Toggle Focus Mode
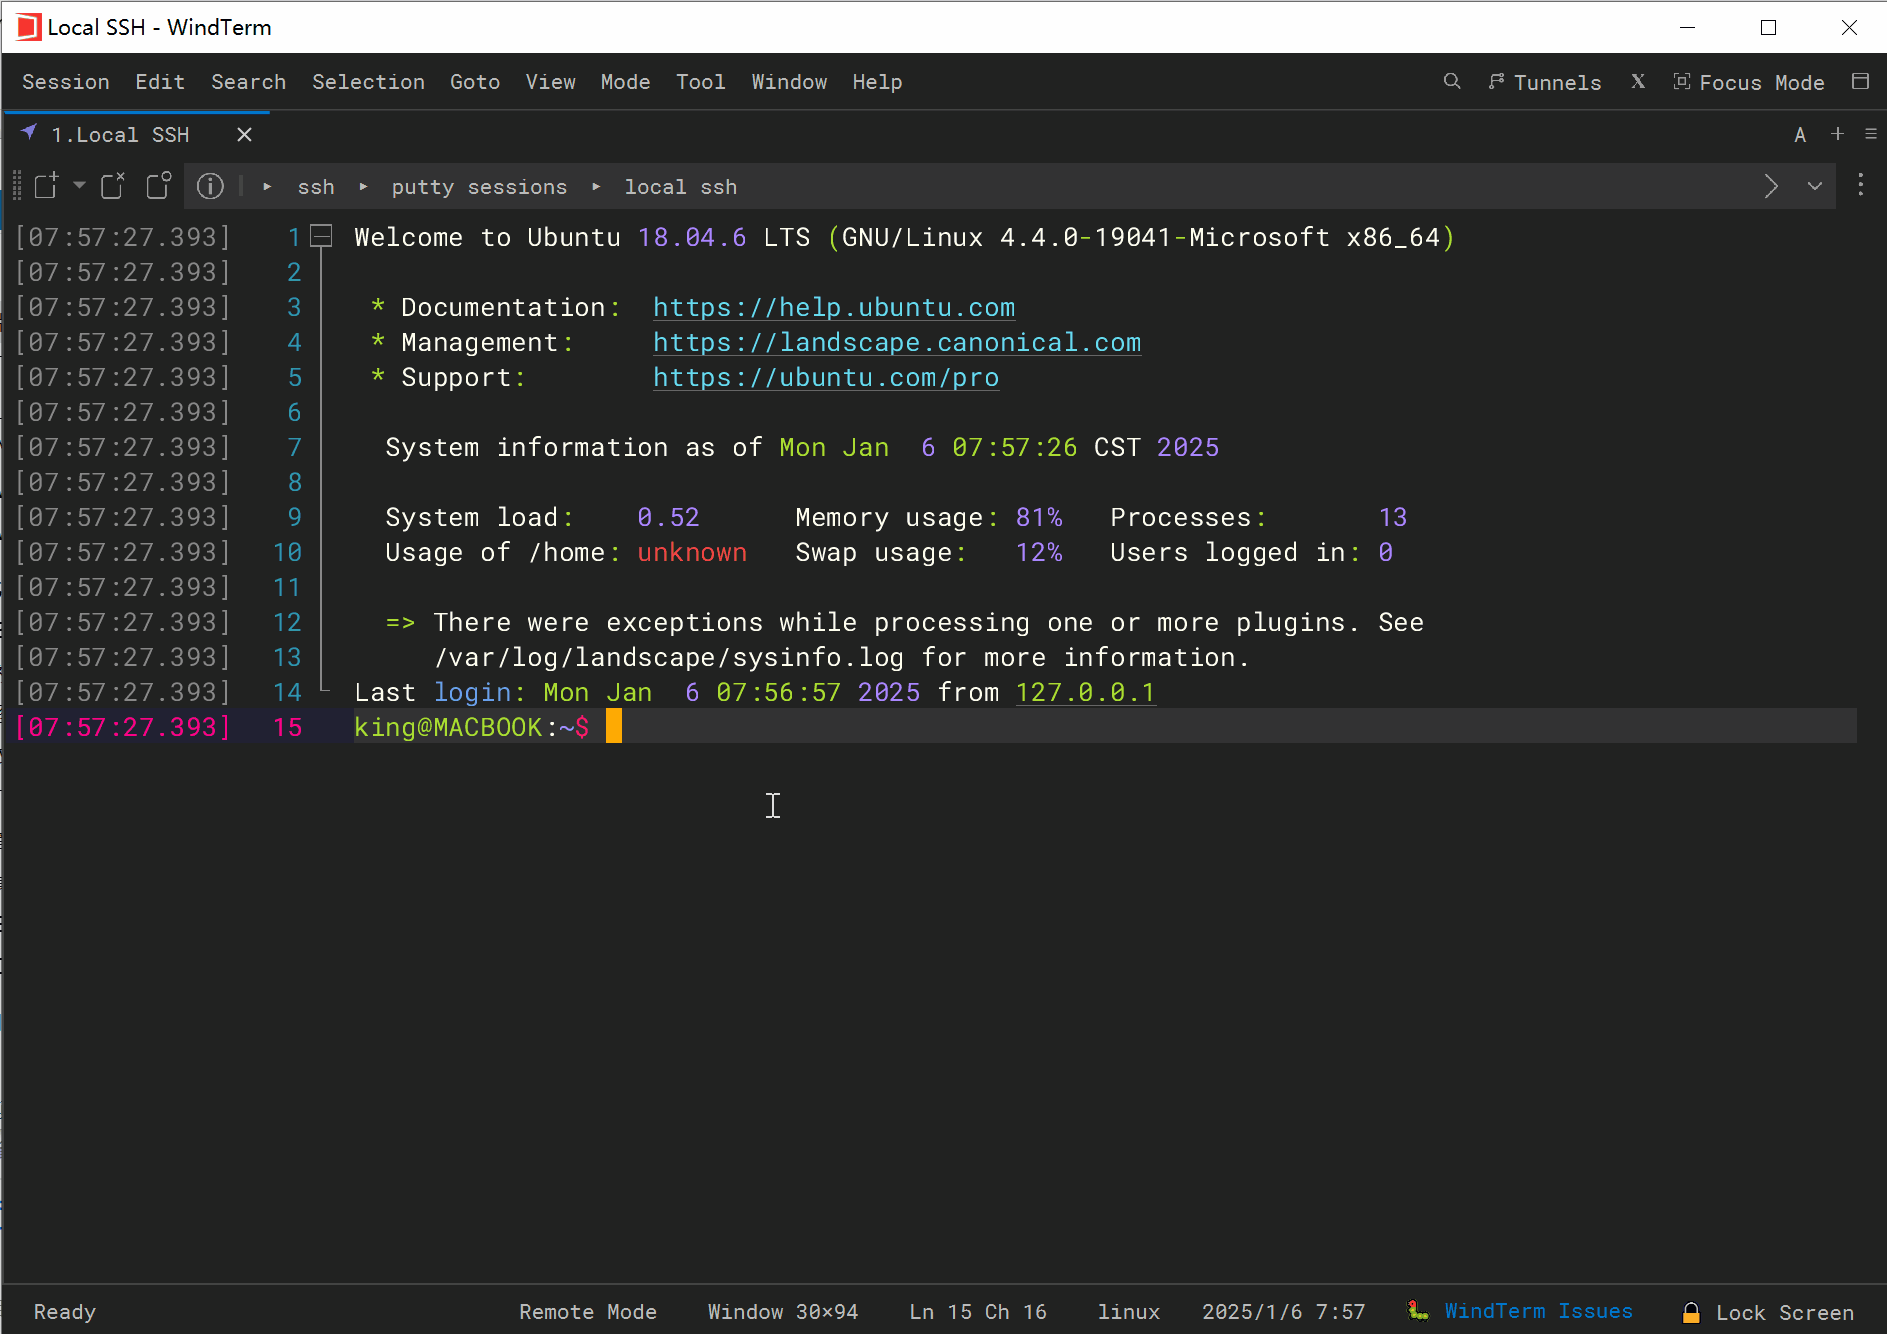The height and width of the screenshot is (1334, 1887). 1749,82
